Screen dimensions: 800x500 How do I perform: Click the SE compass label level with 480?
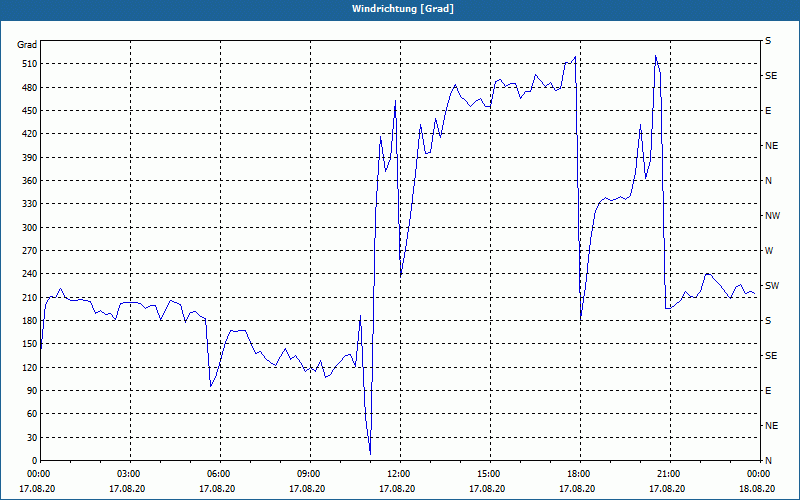[771, 76]
